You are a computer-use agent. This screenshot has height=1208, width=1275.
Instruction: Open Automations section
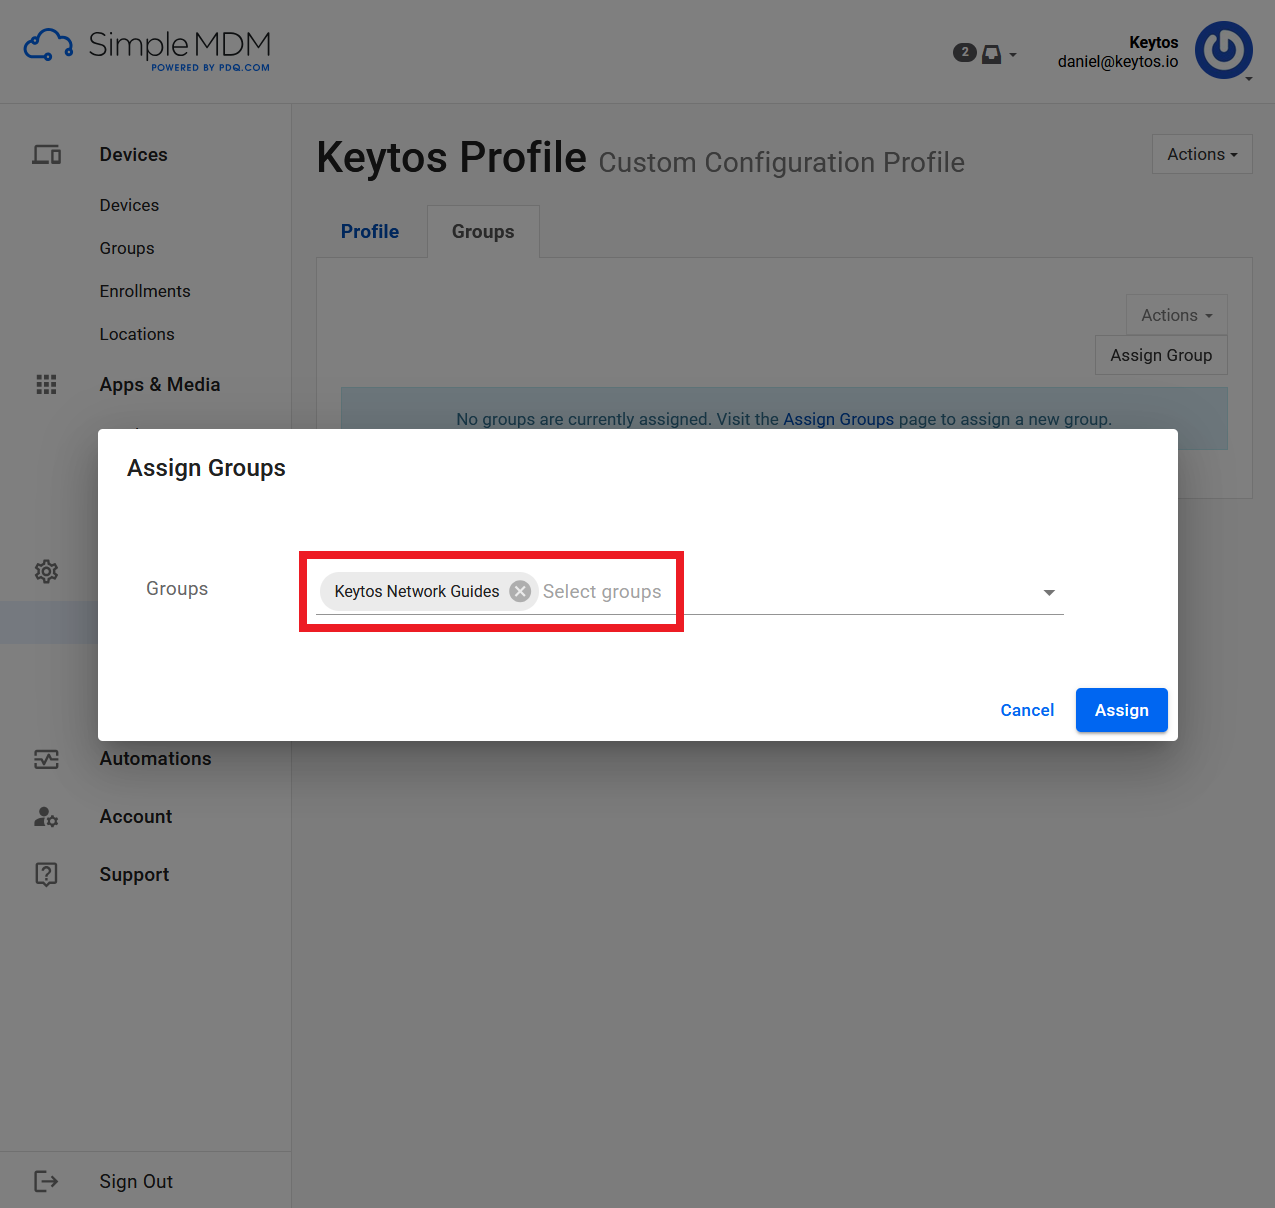155,759
